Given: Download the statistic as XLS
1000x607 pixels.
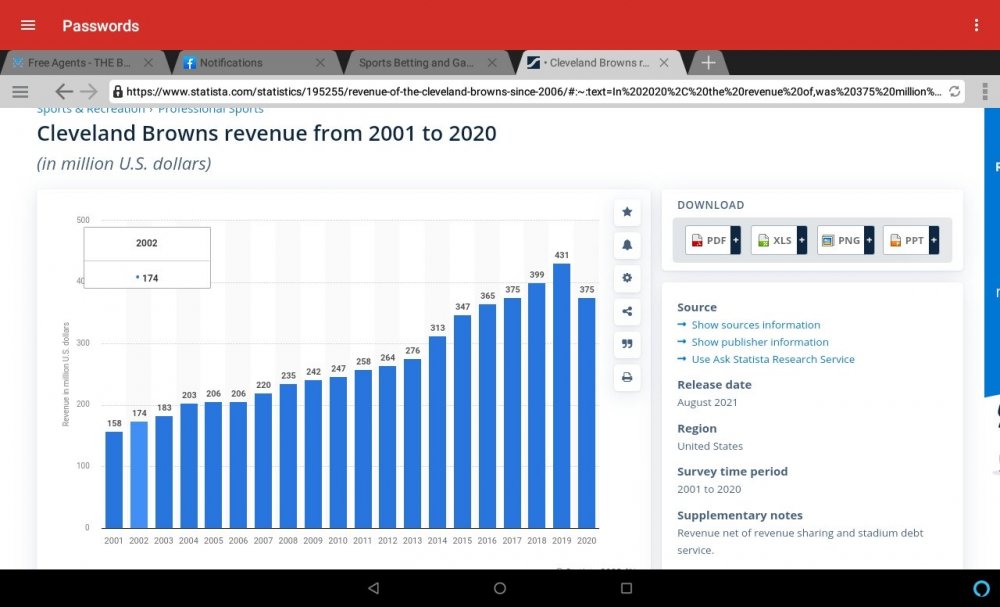Looking at the screenshot, I should point(779,240).
